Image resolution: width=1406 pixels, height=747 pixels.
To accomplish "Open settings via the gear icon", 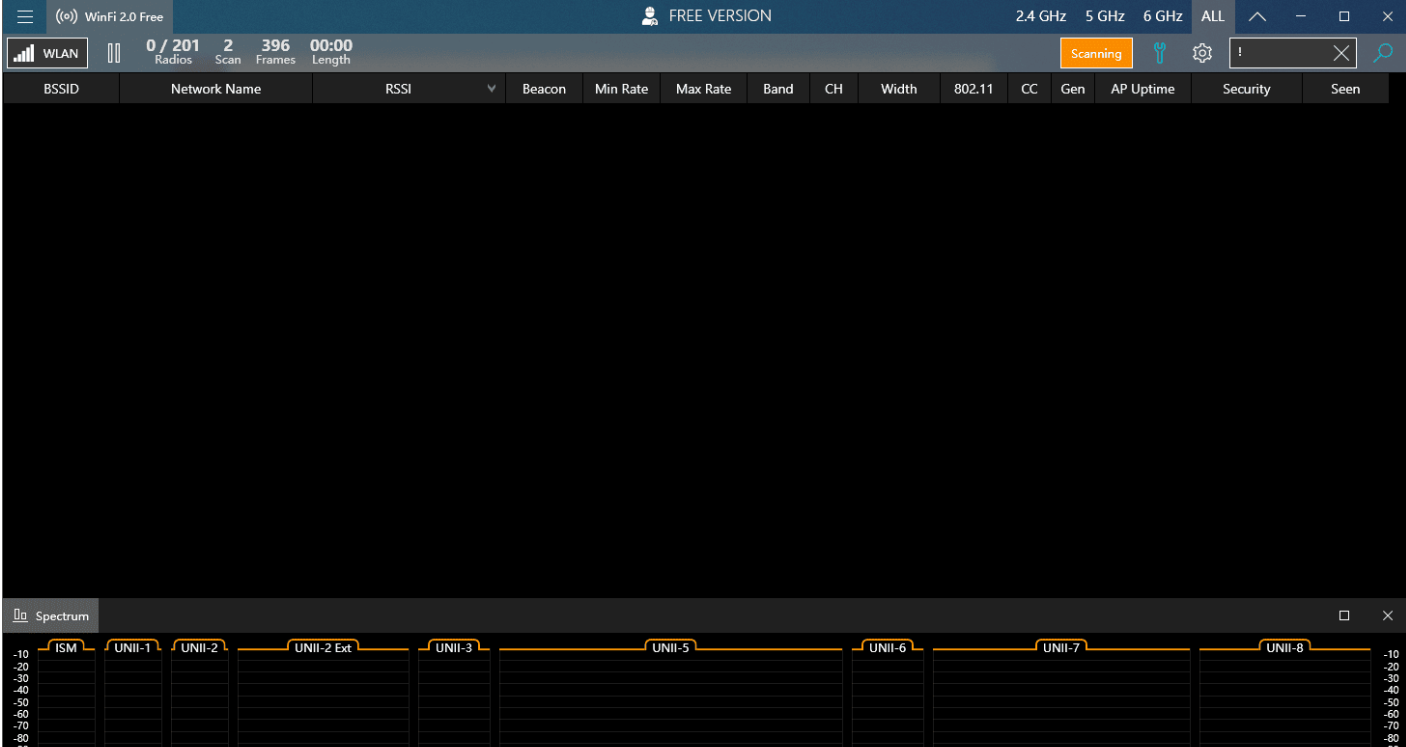I will 1203,53.
